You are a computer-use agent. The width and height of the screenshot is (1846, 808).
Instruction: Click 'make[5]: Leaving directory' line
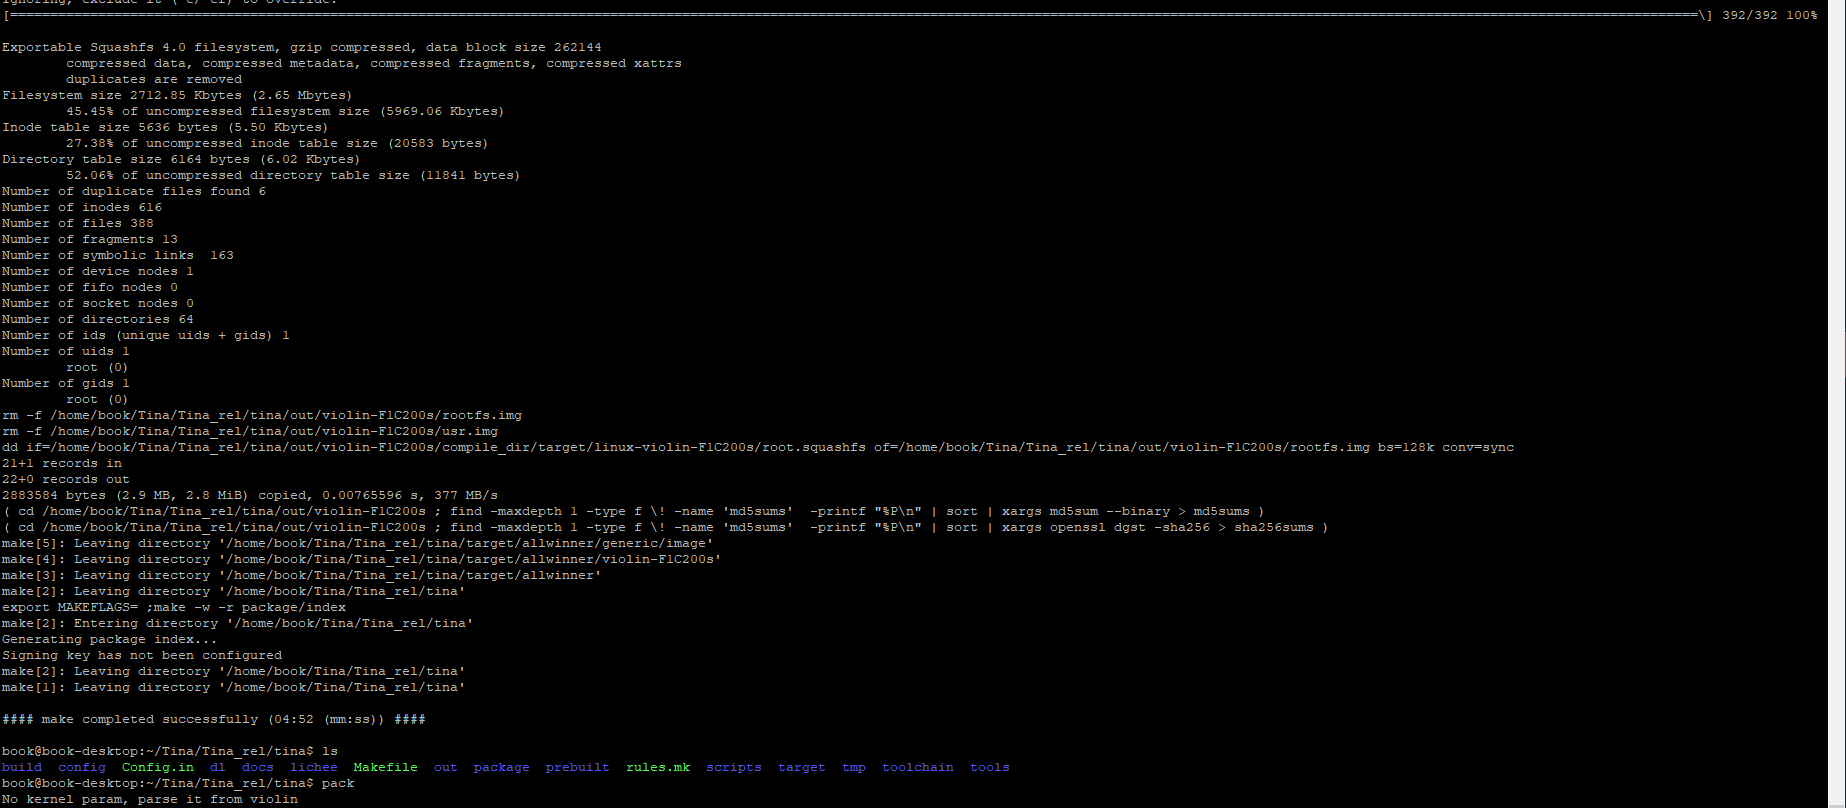[x=358, y=543]
